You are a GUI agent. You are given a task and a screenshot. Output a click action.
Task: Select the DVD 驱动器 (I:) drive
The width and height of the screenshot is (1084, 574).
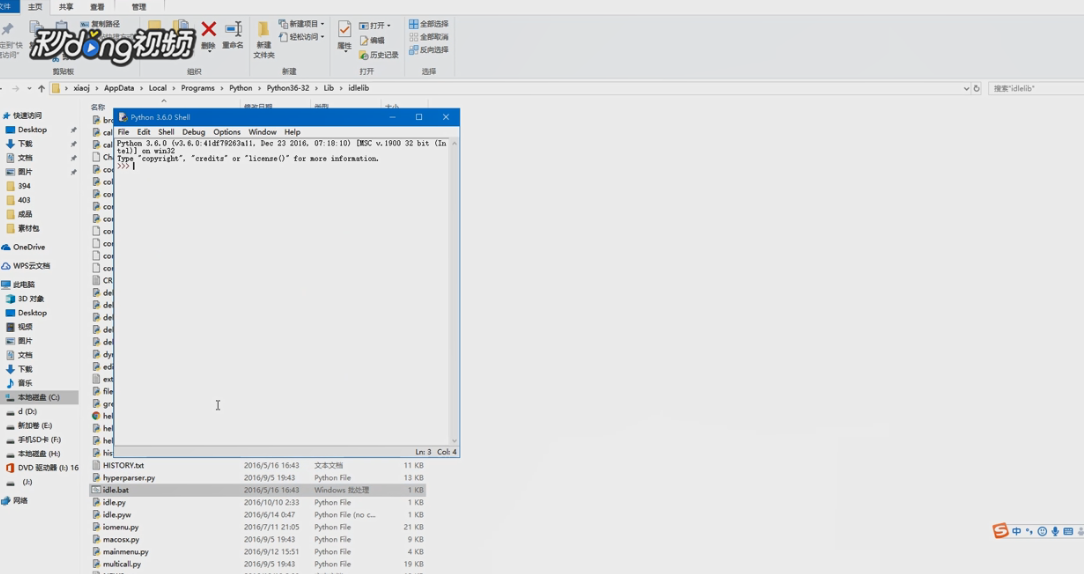coord(42,468)
